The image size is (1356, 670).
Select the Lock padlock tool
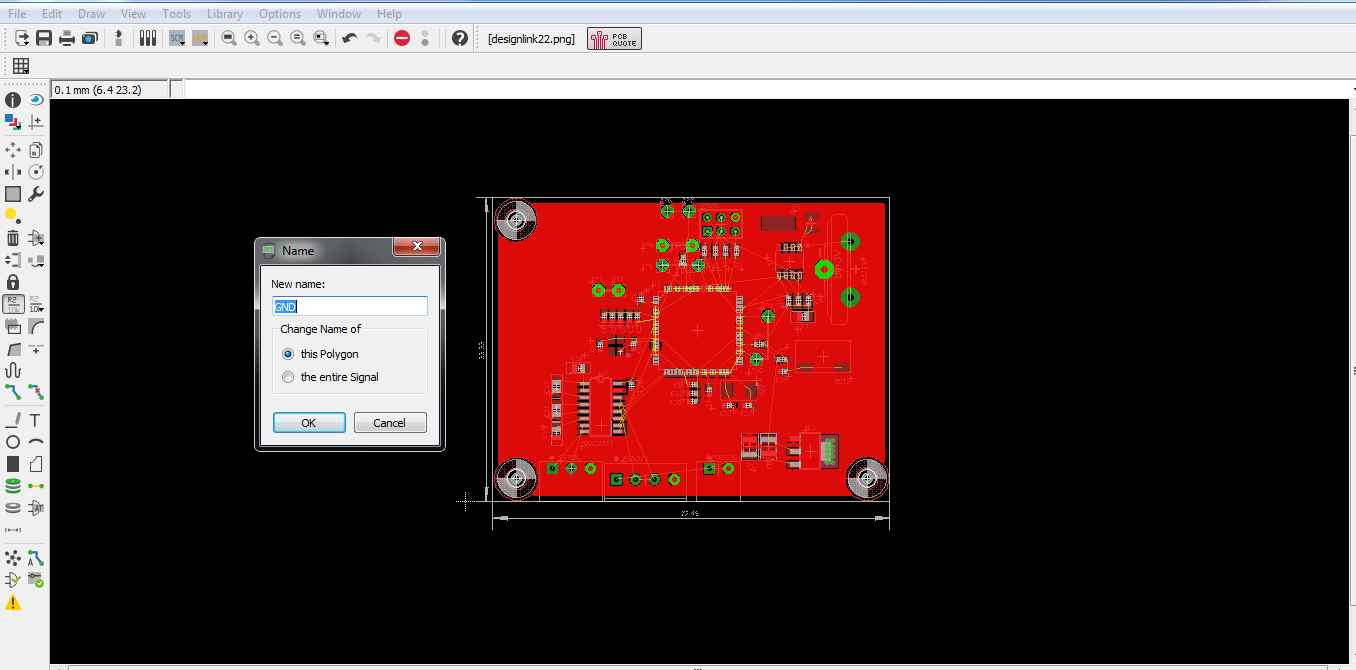[x=13, y=282]
